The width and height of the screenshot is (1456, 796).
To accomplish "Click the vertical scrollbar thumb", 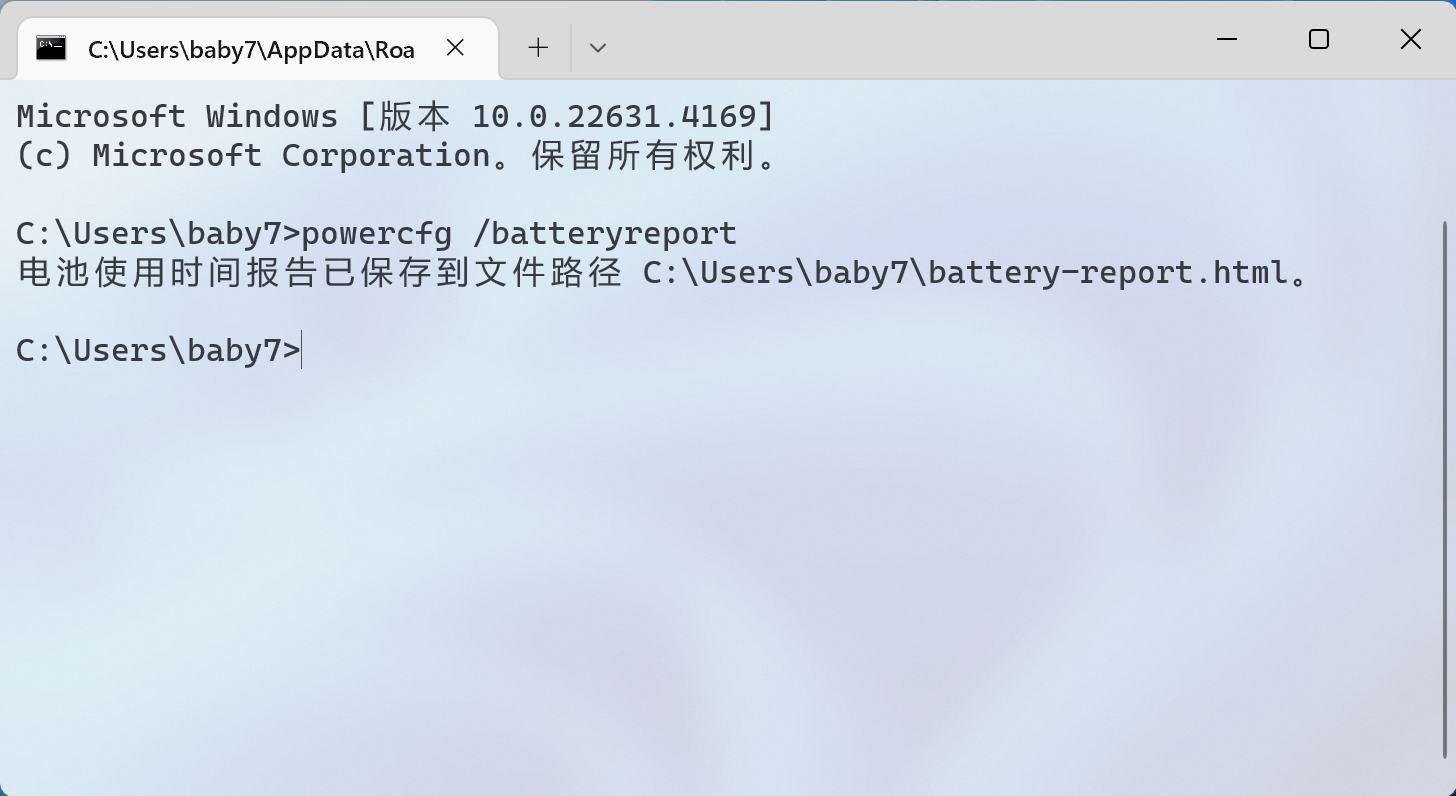I will click(1444, 488).
